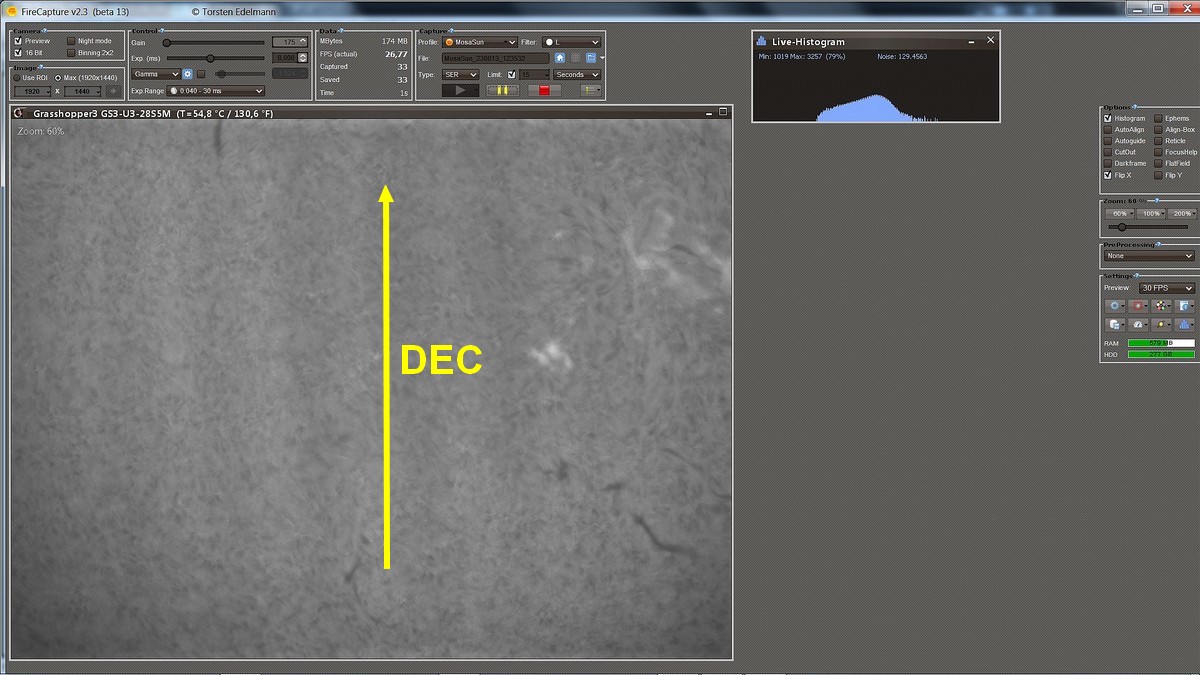Open the color debayer settings icon
1200x675 pixels.
coord(1161,306)
